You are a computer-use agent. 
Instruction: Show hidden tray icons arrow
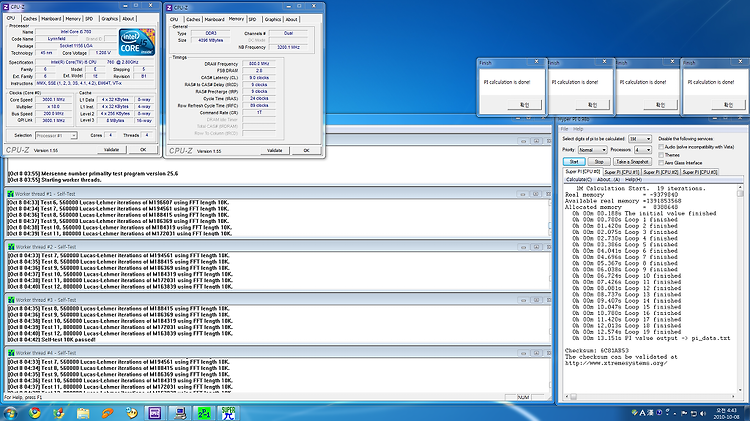click(x=675, y=413)
